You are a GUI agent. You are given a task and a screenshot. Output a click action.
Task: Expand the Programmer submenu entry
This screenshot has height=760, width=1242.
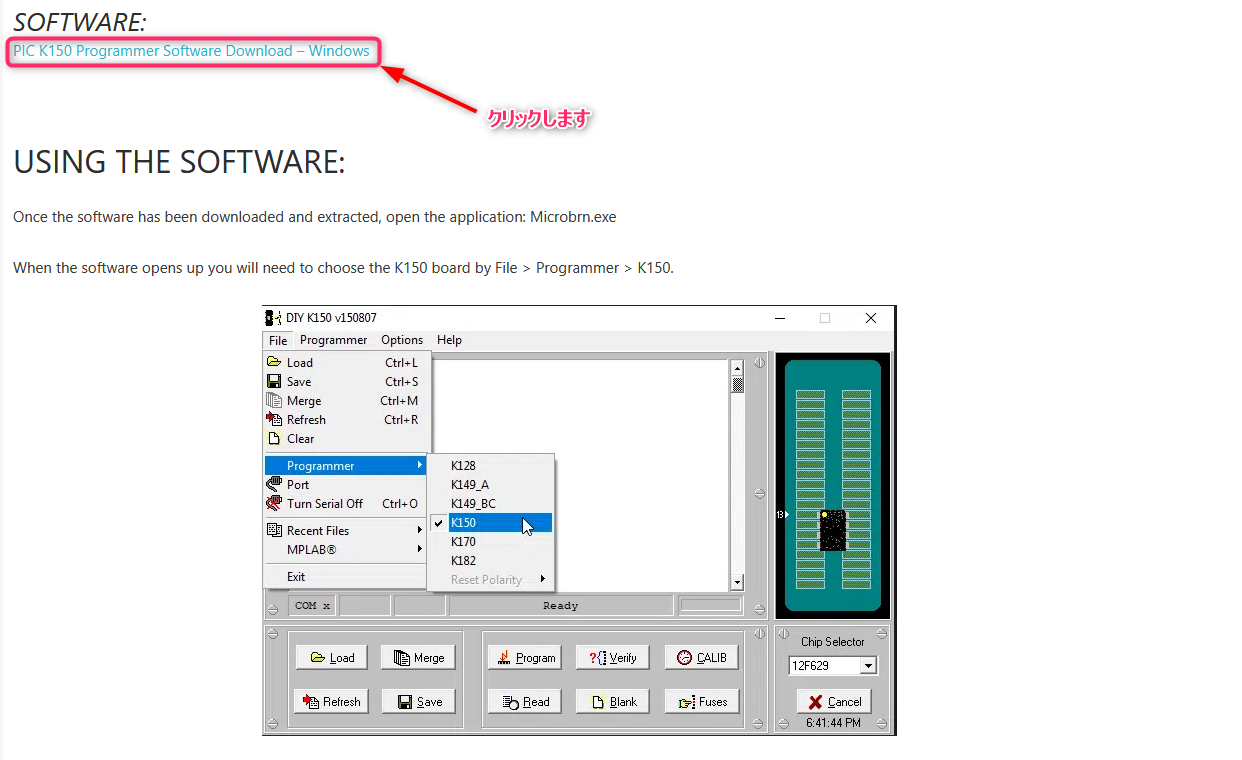coord(346,465)
